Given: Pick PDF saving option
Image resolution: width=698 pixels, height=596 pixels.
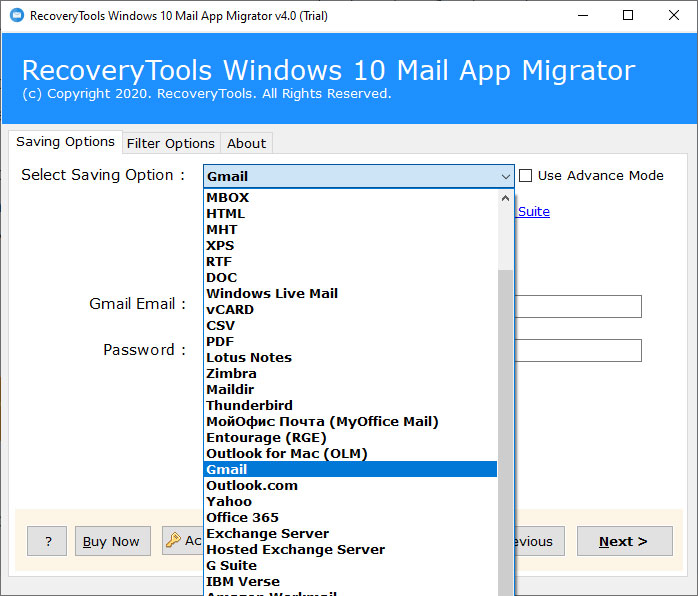Looking at the screenshot, I should coord(351,342).
